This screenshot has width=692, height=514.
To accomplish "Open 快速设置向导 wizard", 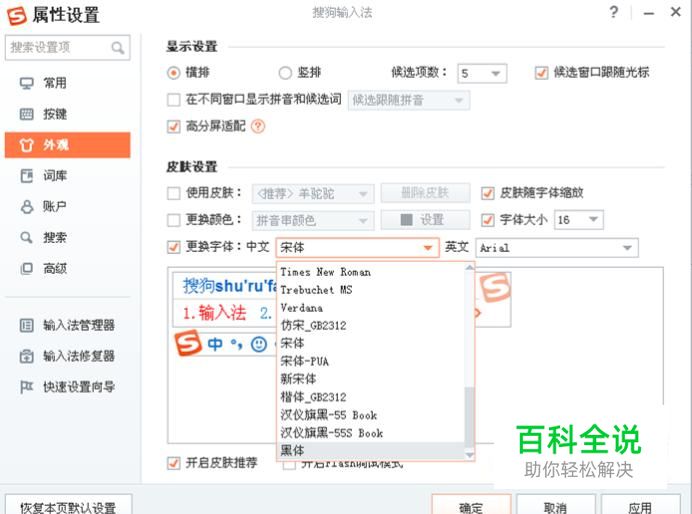I will (68, 387).
